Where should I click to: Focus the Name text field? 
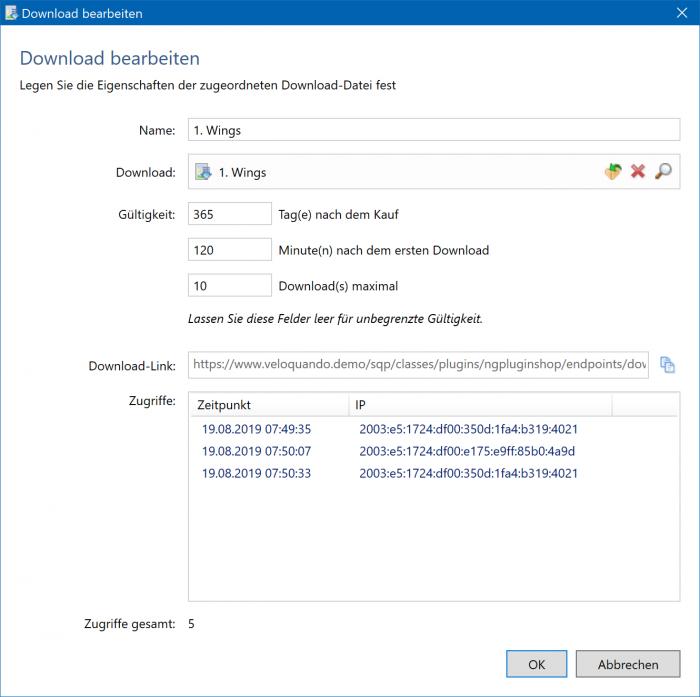pos(434,130)
